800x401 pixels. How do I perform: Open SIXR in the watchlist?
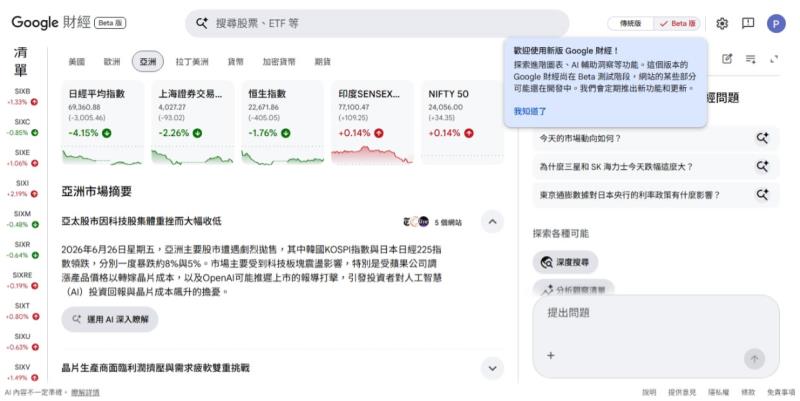[22, 249]
